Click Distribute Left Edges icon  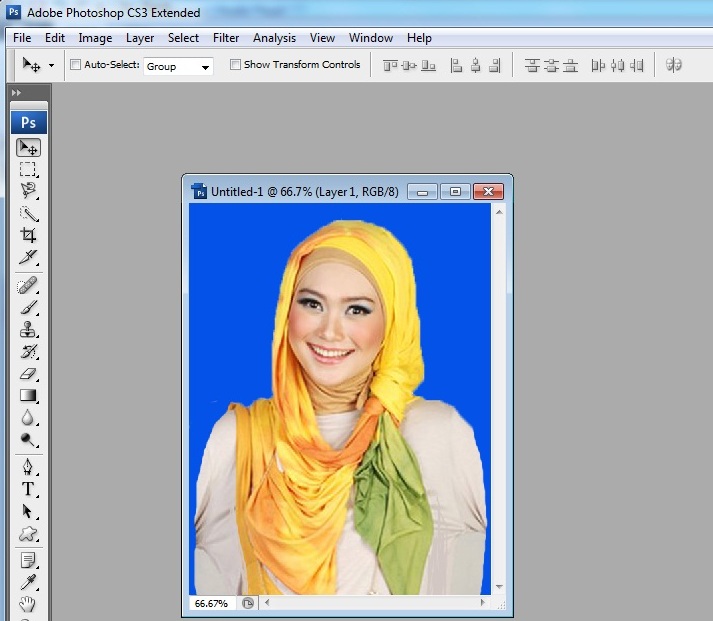(x=598, y=66)
